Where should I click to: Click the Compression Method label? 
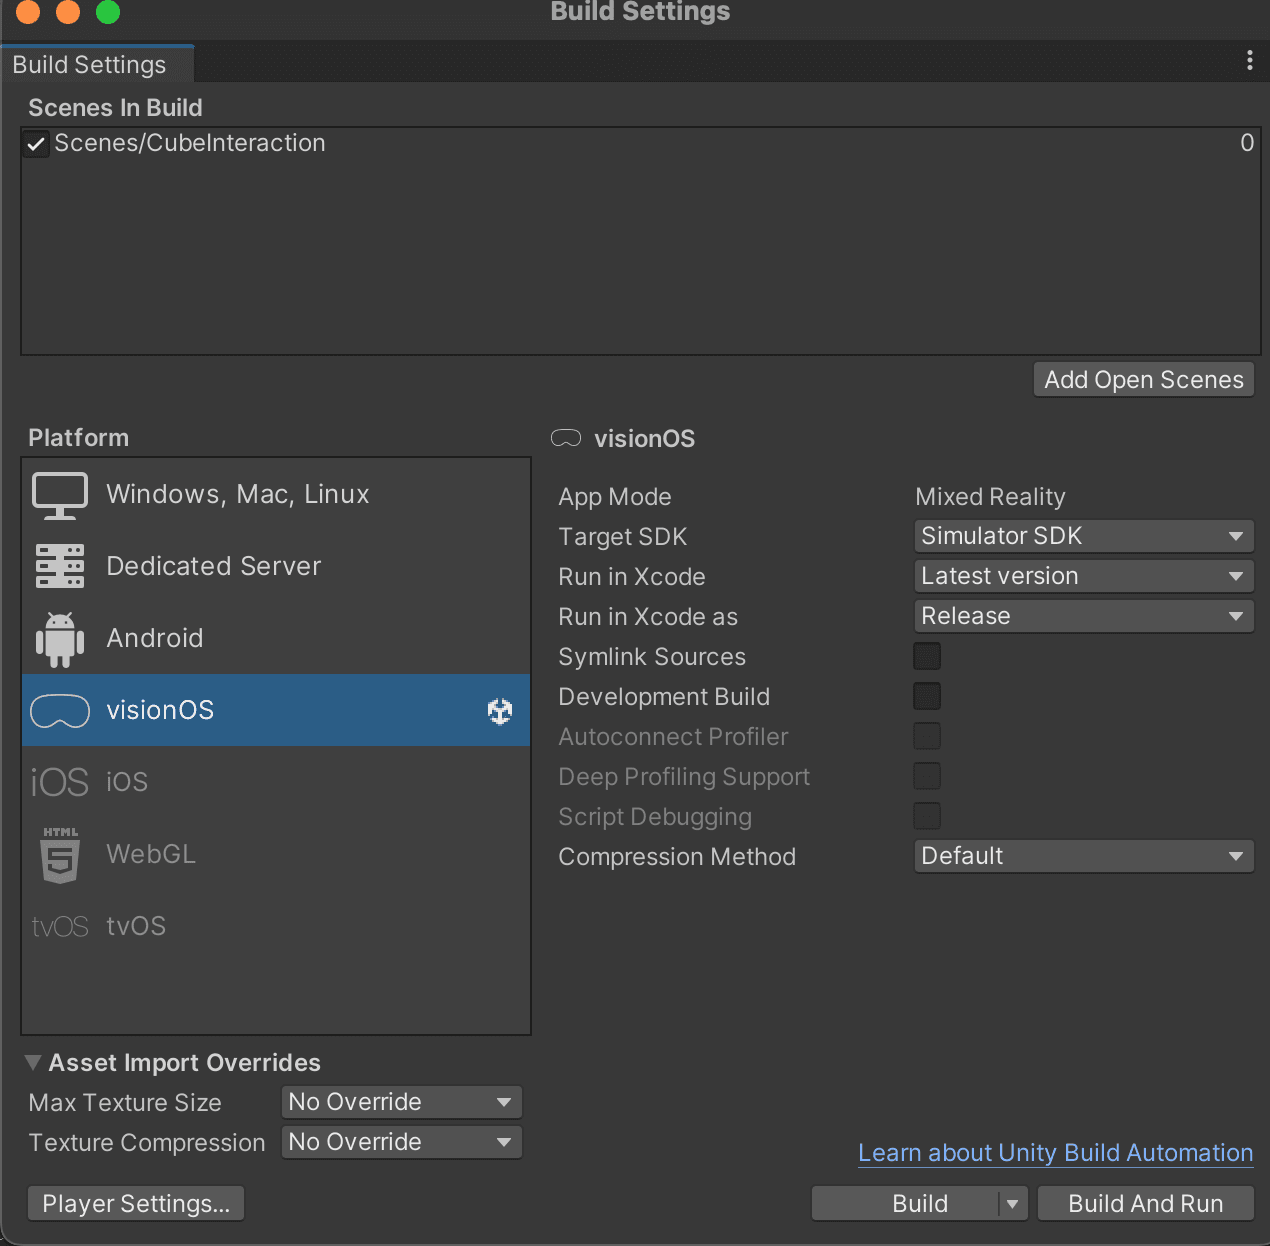[677, 857]
